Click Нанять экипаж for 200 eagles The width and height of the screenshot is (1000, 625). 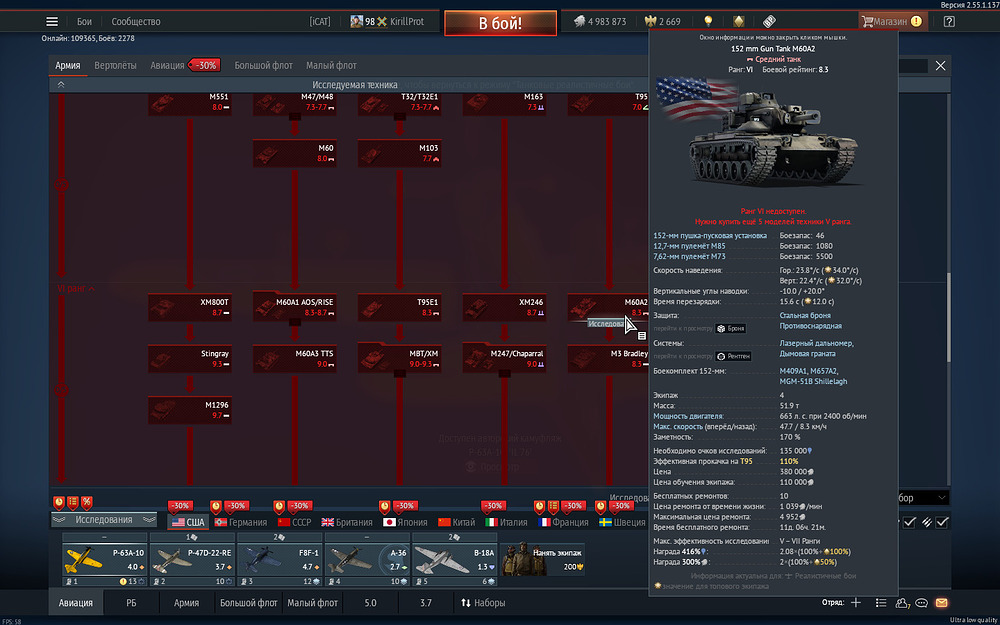(543, 559)
